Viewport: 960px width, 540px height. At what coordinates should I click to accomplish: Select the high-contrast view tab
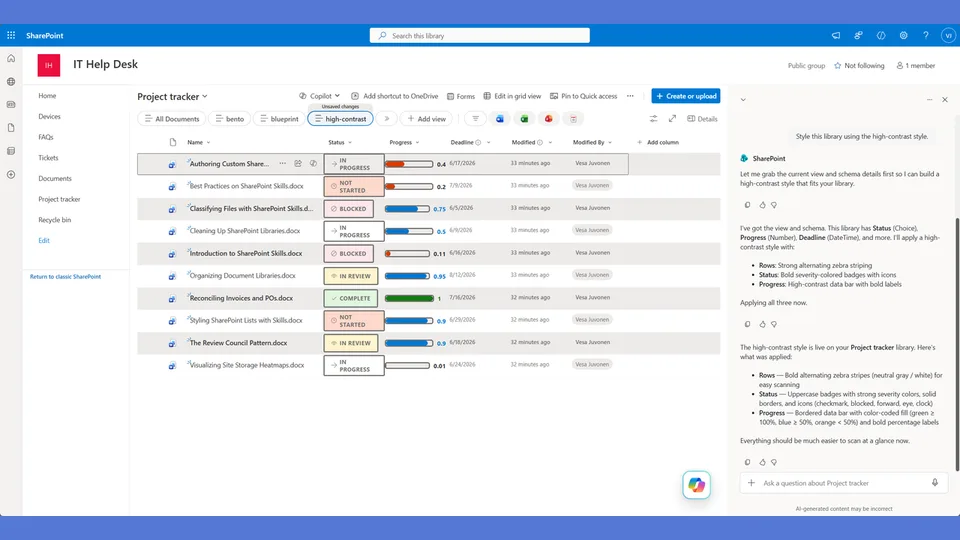[x=340, y=119]
